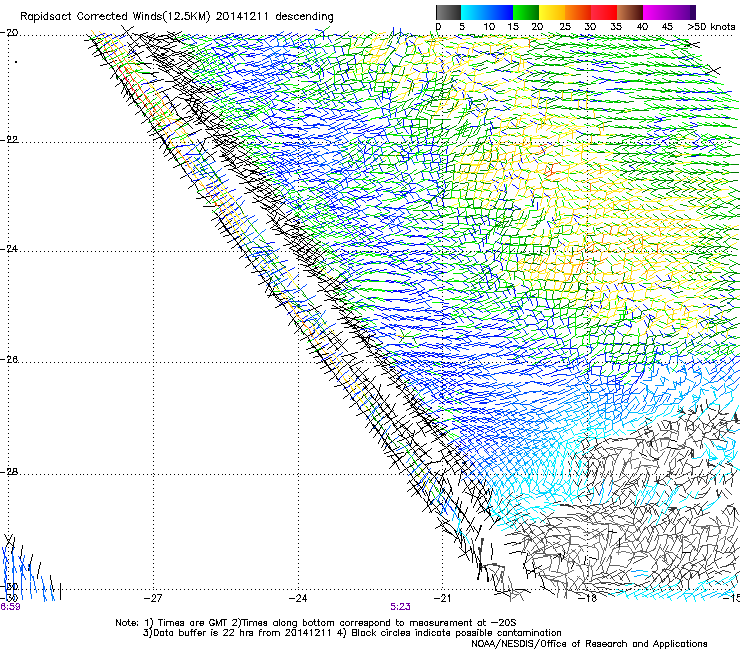Click the green 15-20 knots legend swatch
The width and height of the screenshot is (740, 650).
(x=526, y=12)
